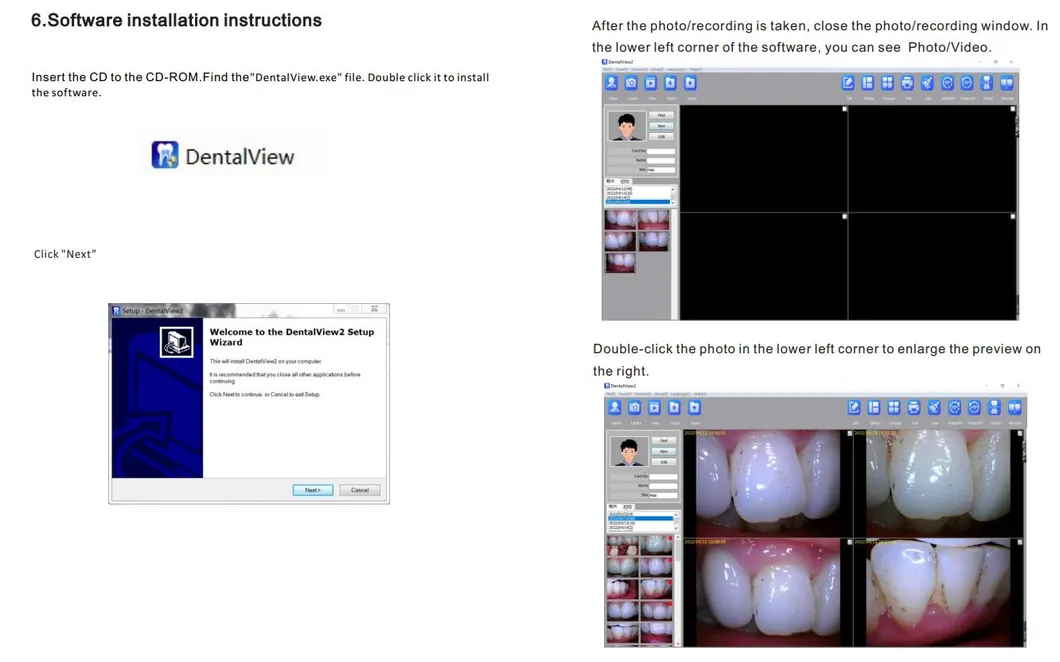Select the highlighted date entry in upper list
The image size is (1060, 662).
[638, 203]
